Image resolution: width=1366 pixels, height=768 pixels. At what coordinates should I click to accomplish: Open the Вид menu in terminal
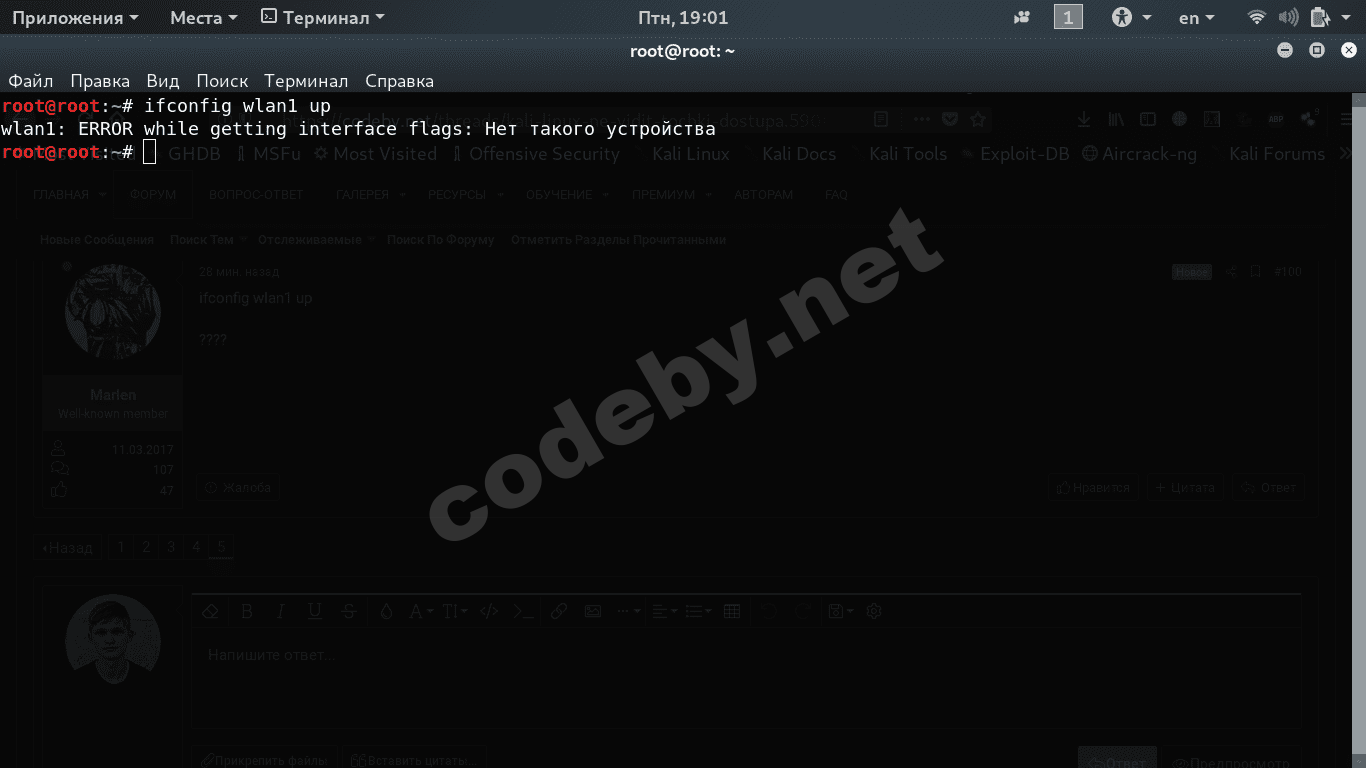pos(163,81)
